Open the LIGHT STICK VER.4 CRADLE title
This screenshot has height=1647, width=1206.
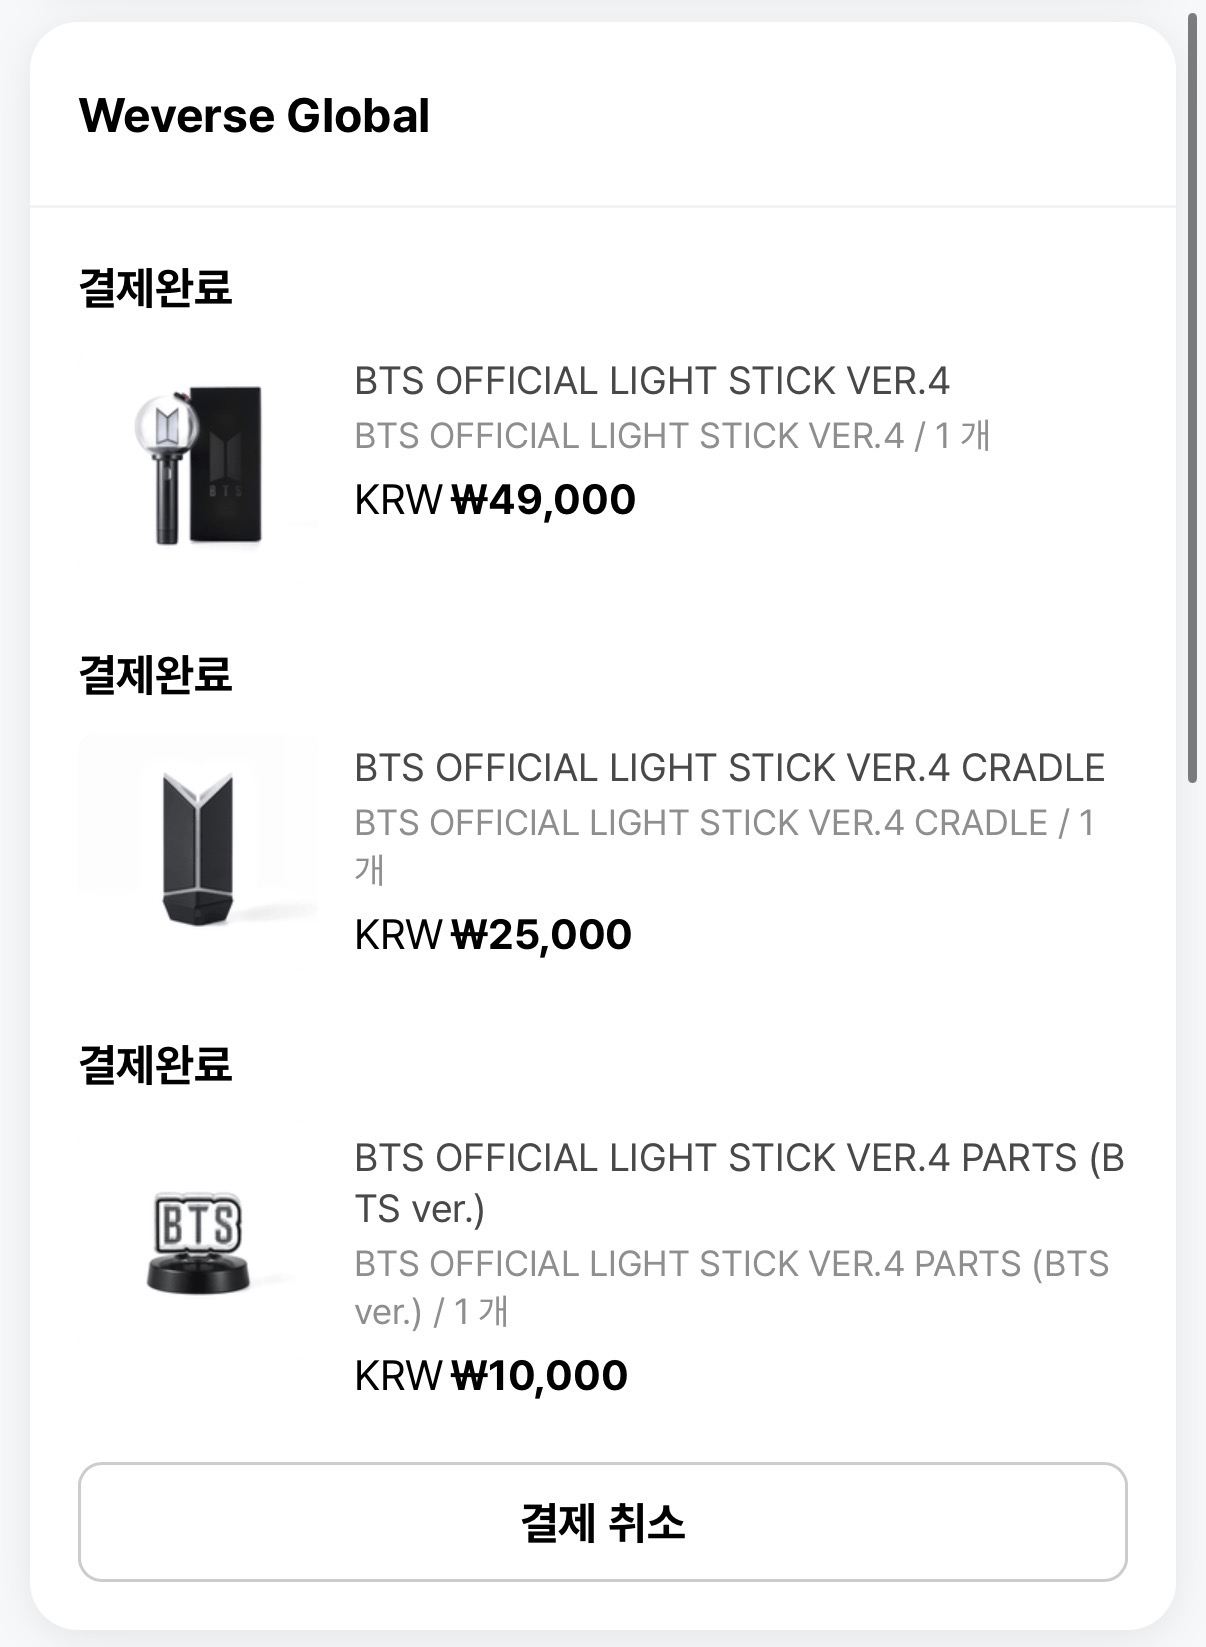[729, 768]
